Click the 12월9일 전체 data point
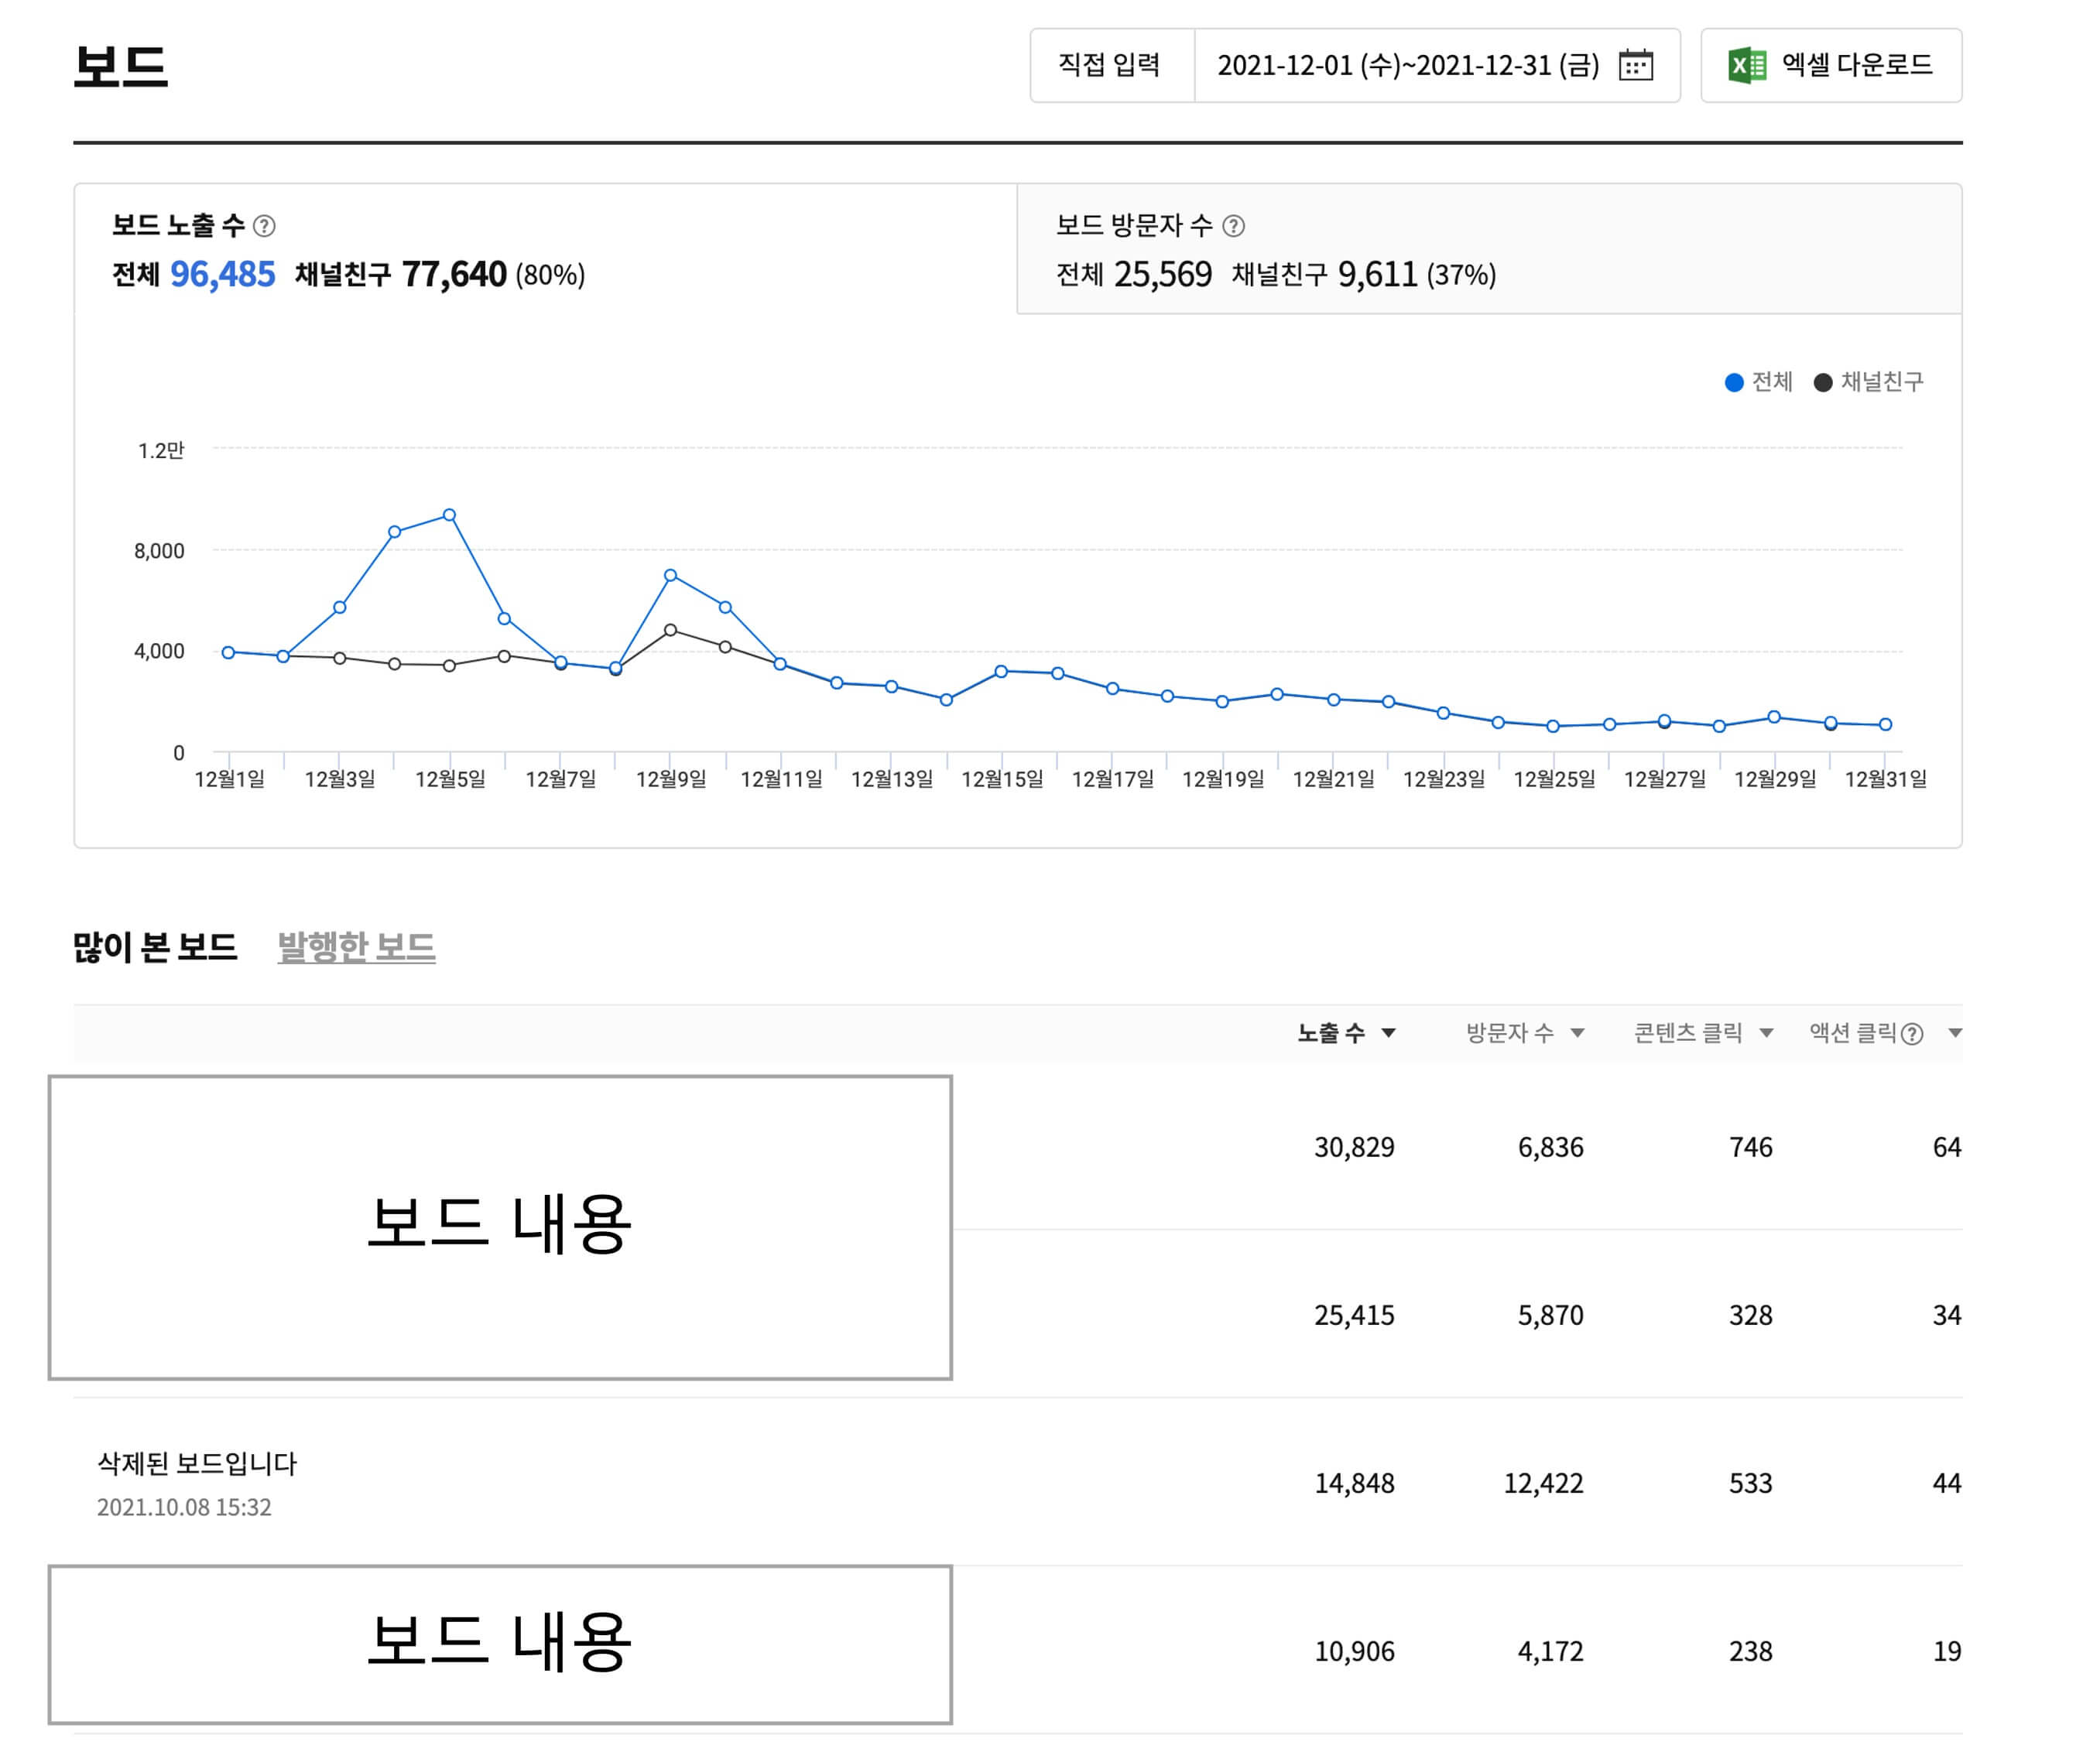The image size is (2100, 1752). (670, 575)
